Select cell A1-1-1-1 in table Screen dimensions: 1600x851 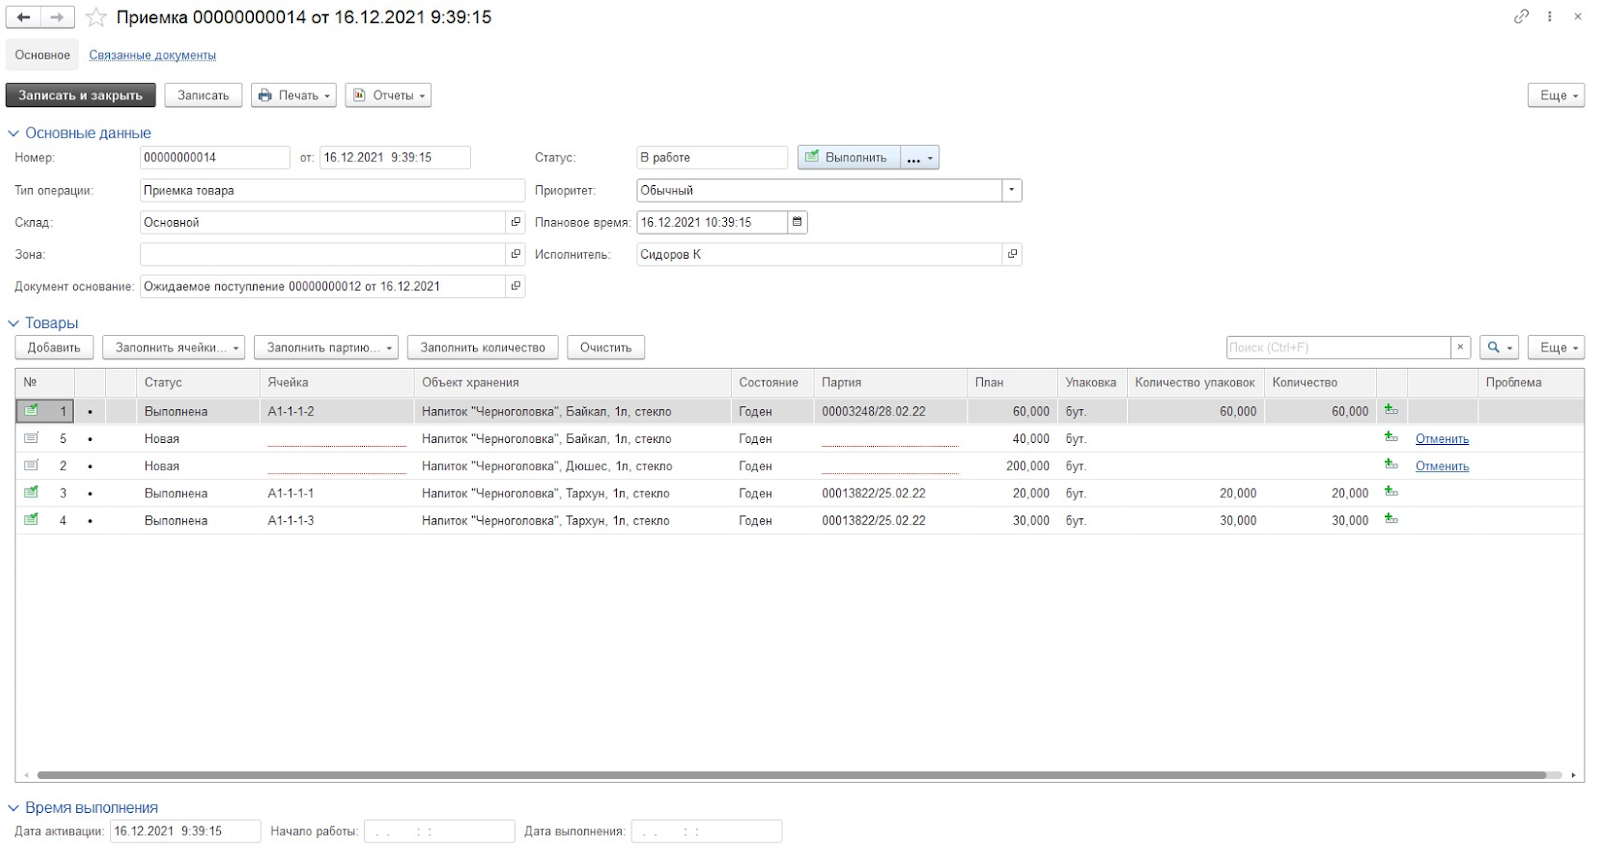click(x=337, y=493)
